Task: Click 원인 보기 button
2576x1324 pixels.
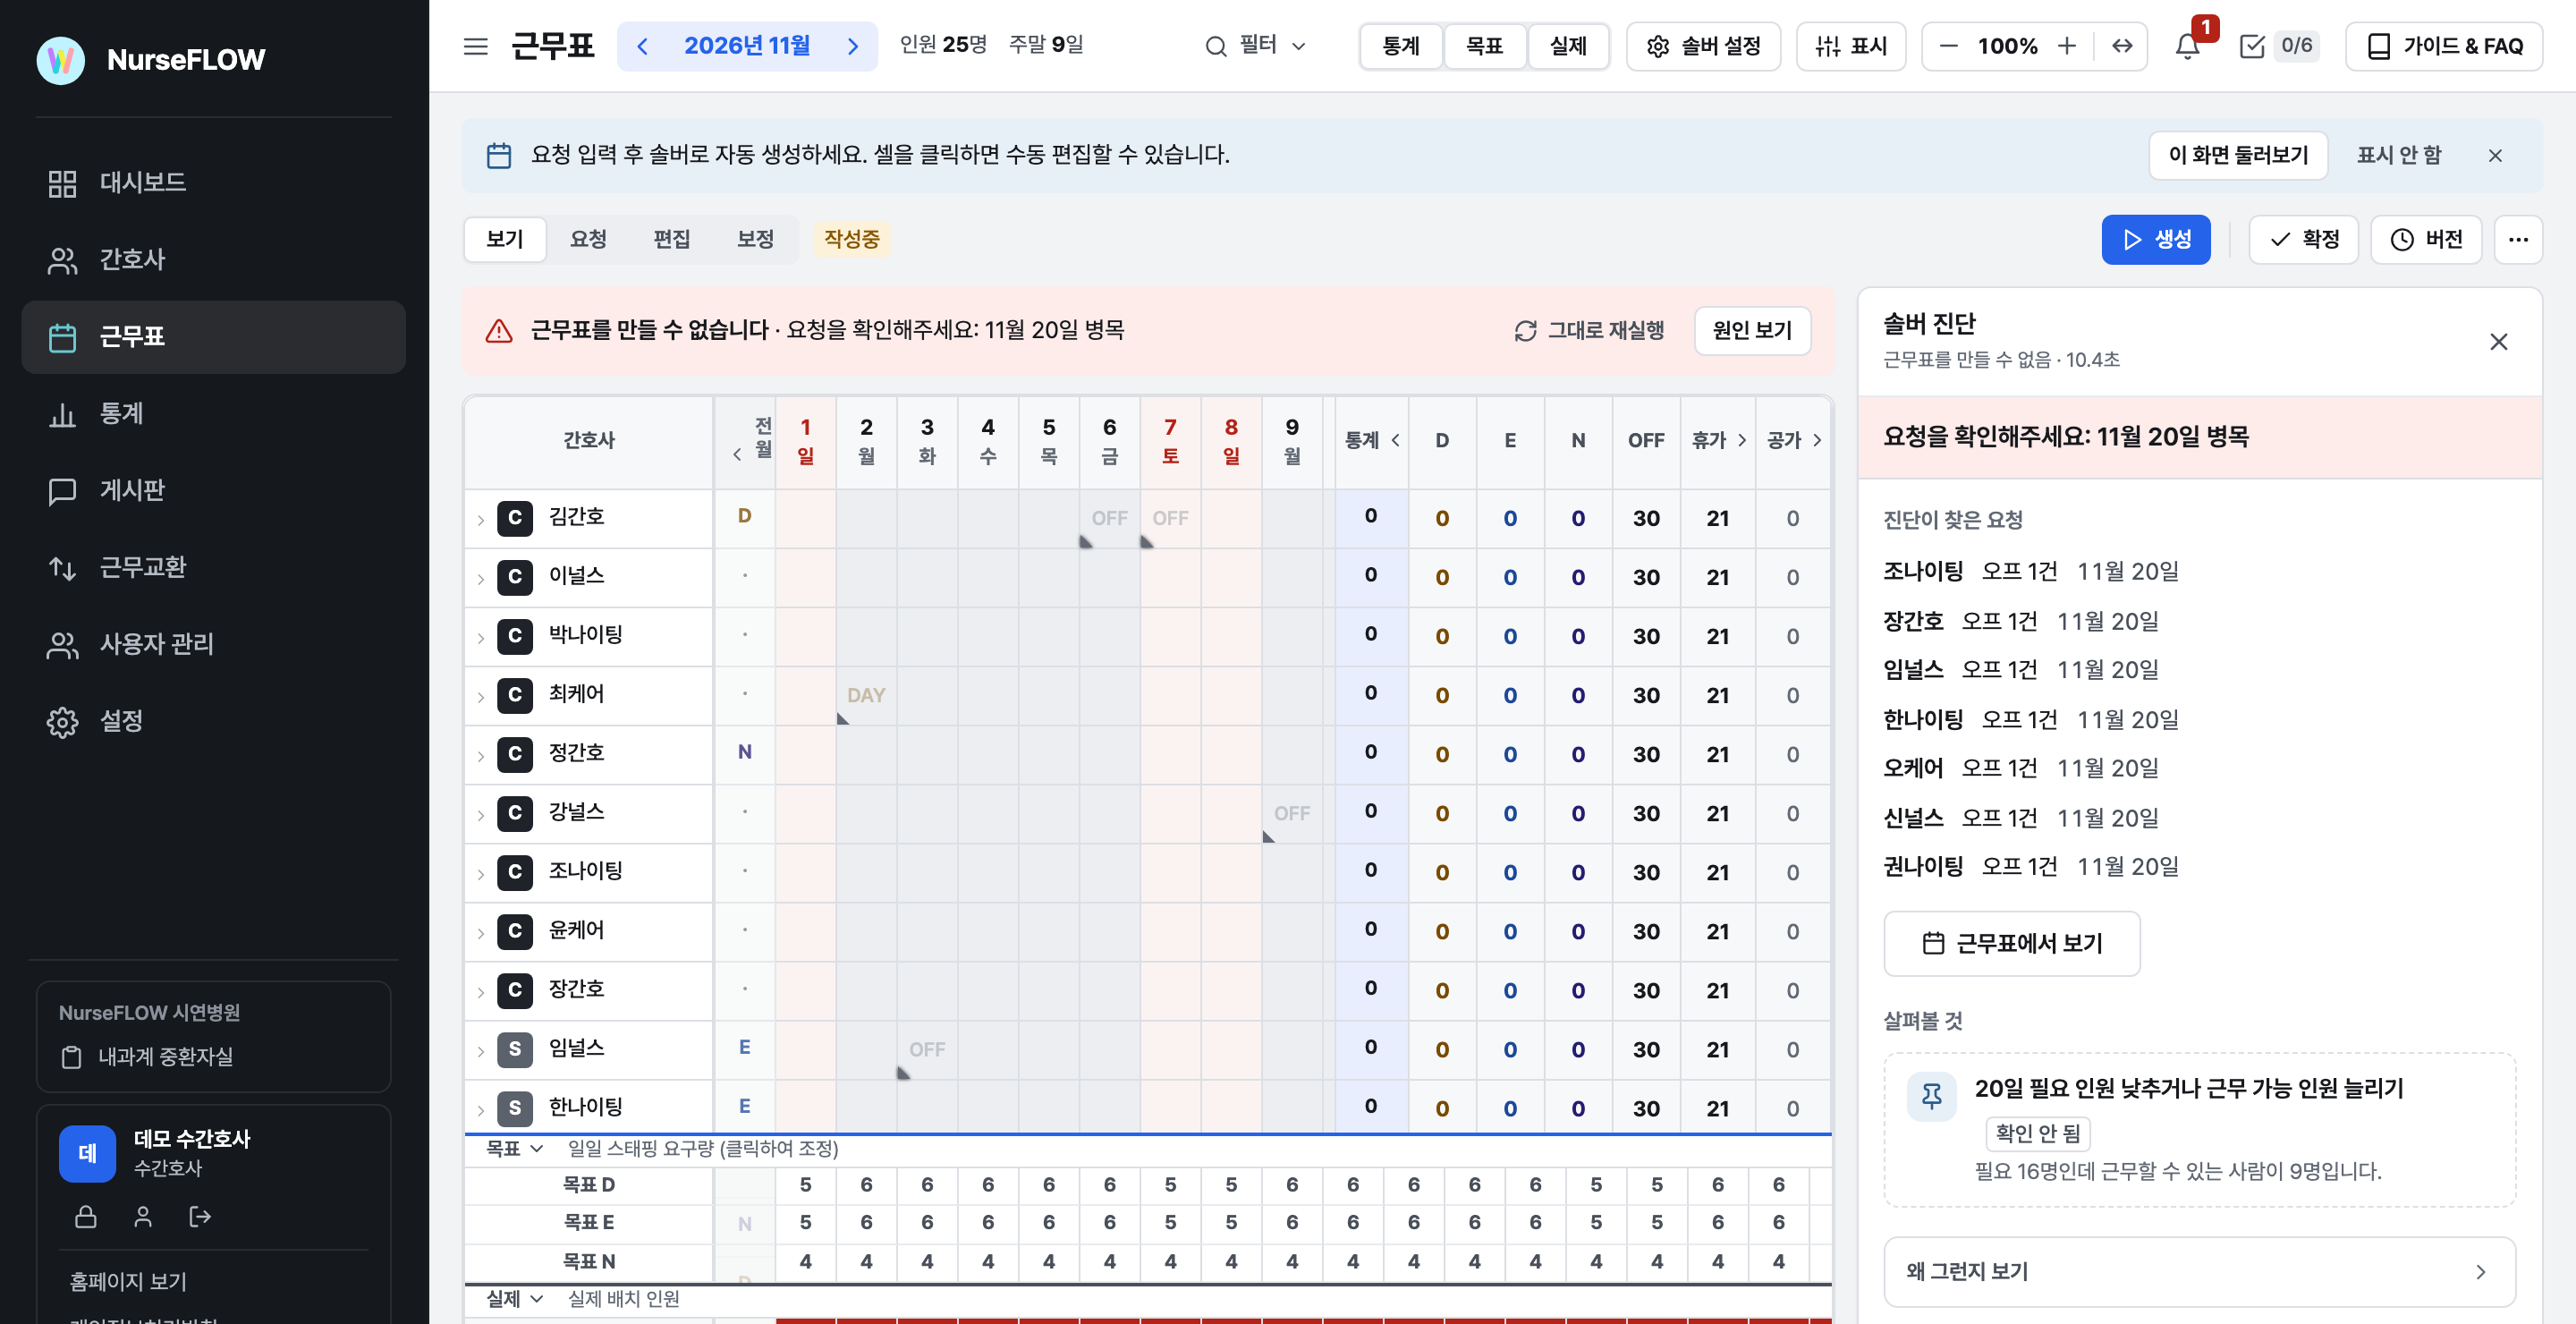Action: tap(1752, 330)
